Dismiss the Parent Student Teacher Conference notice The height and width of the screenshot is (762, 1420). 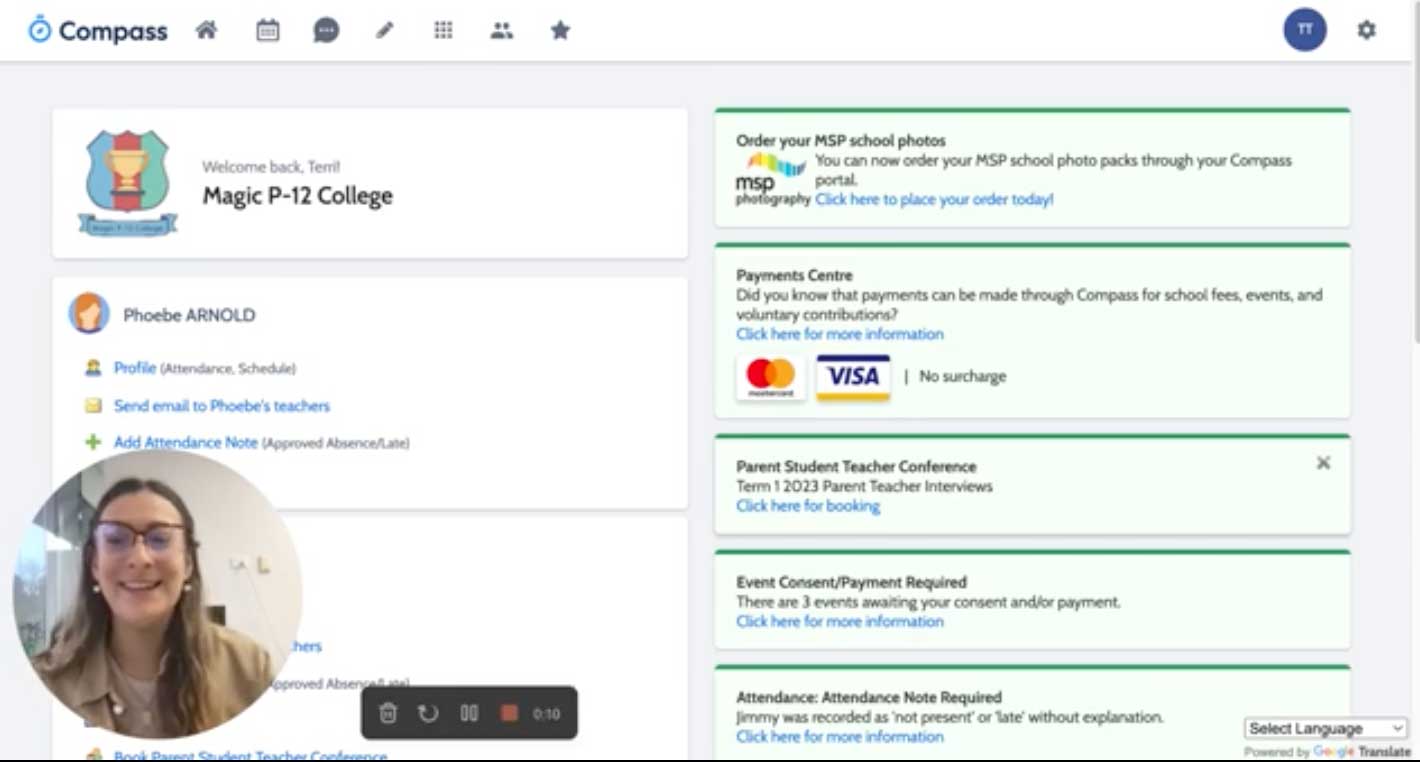1323,462
